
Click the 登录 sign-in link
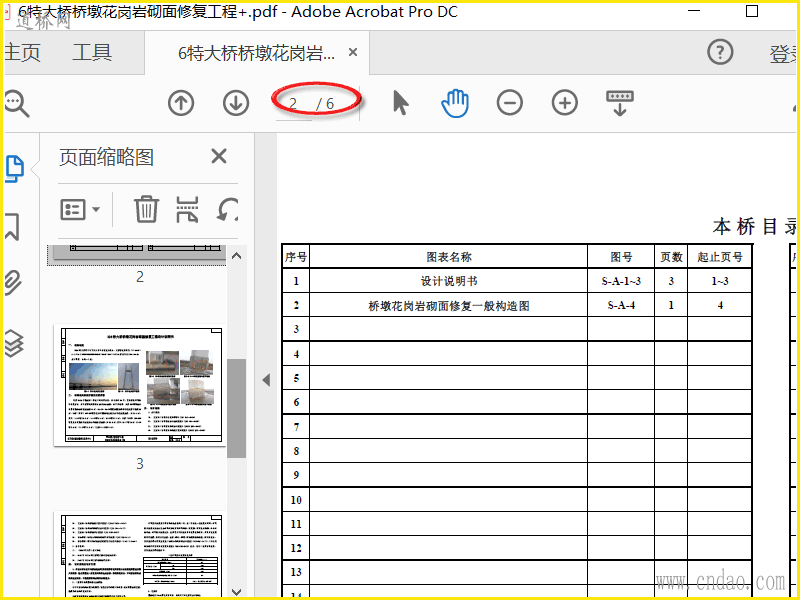coord(783,54)
